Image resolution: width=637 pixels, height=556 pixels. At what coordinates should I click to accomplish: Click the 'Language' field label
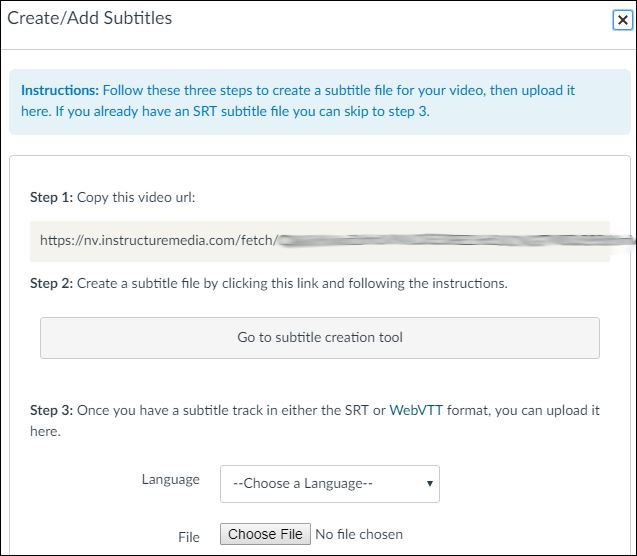[x=171, y=479]
